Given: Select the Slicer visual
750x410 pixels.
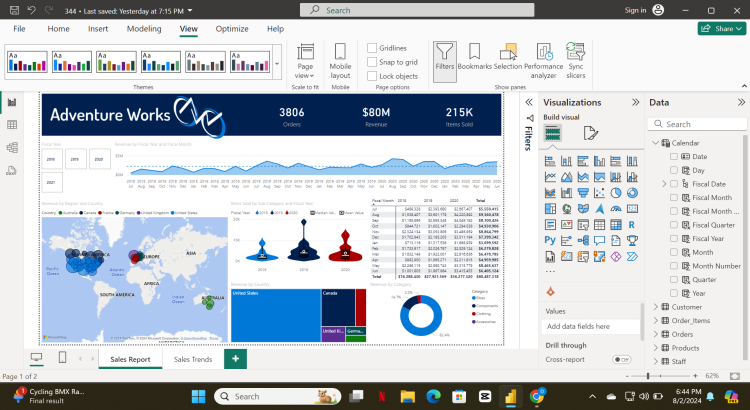Looking at the screenshot, I should tap(583, 224).
